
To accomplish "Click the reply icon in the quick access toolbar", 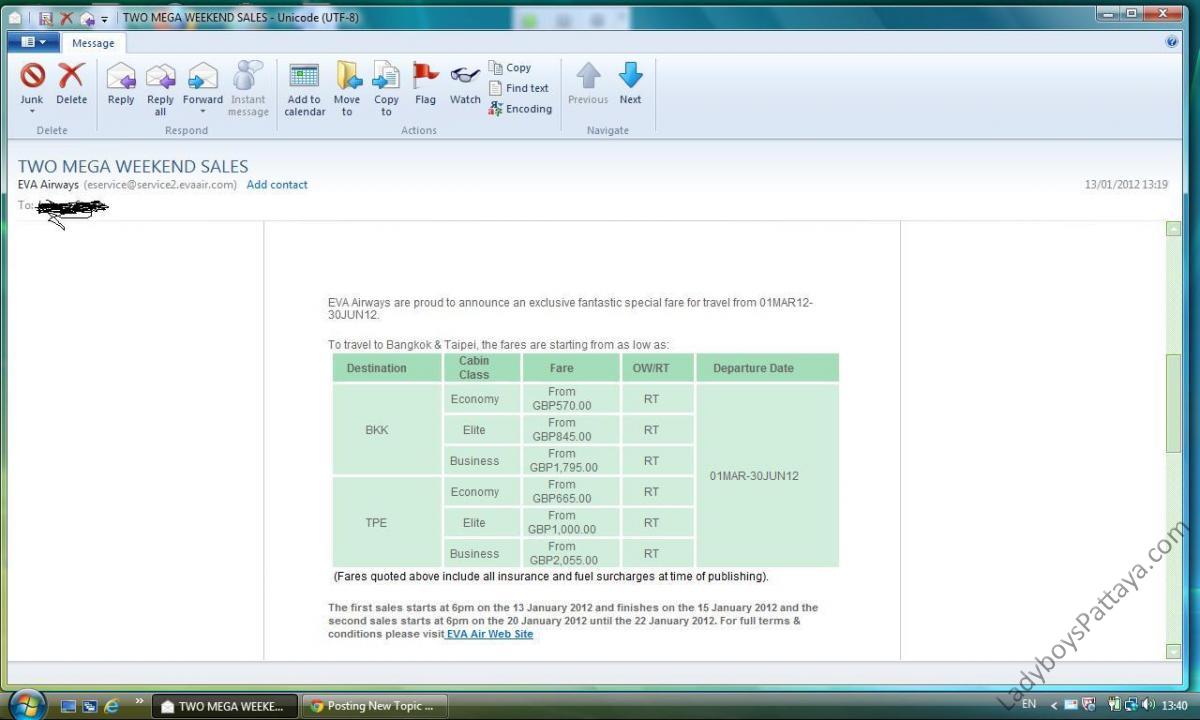I will pos(87,18).
